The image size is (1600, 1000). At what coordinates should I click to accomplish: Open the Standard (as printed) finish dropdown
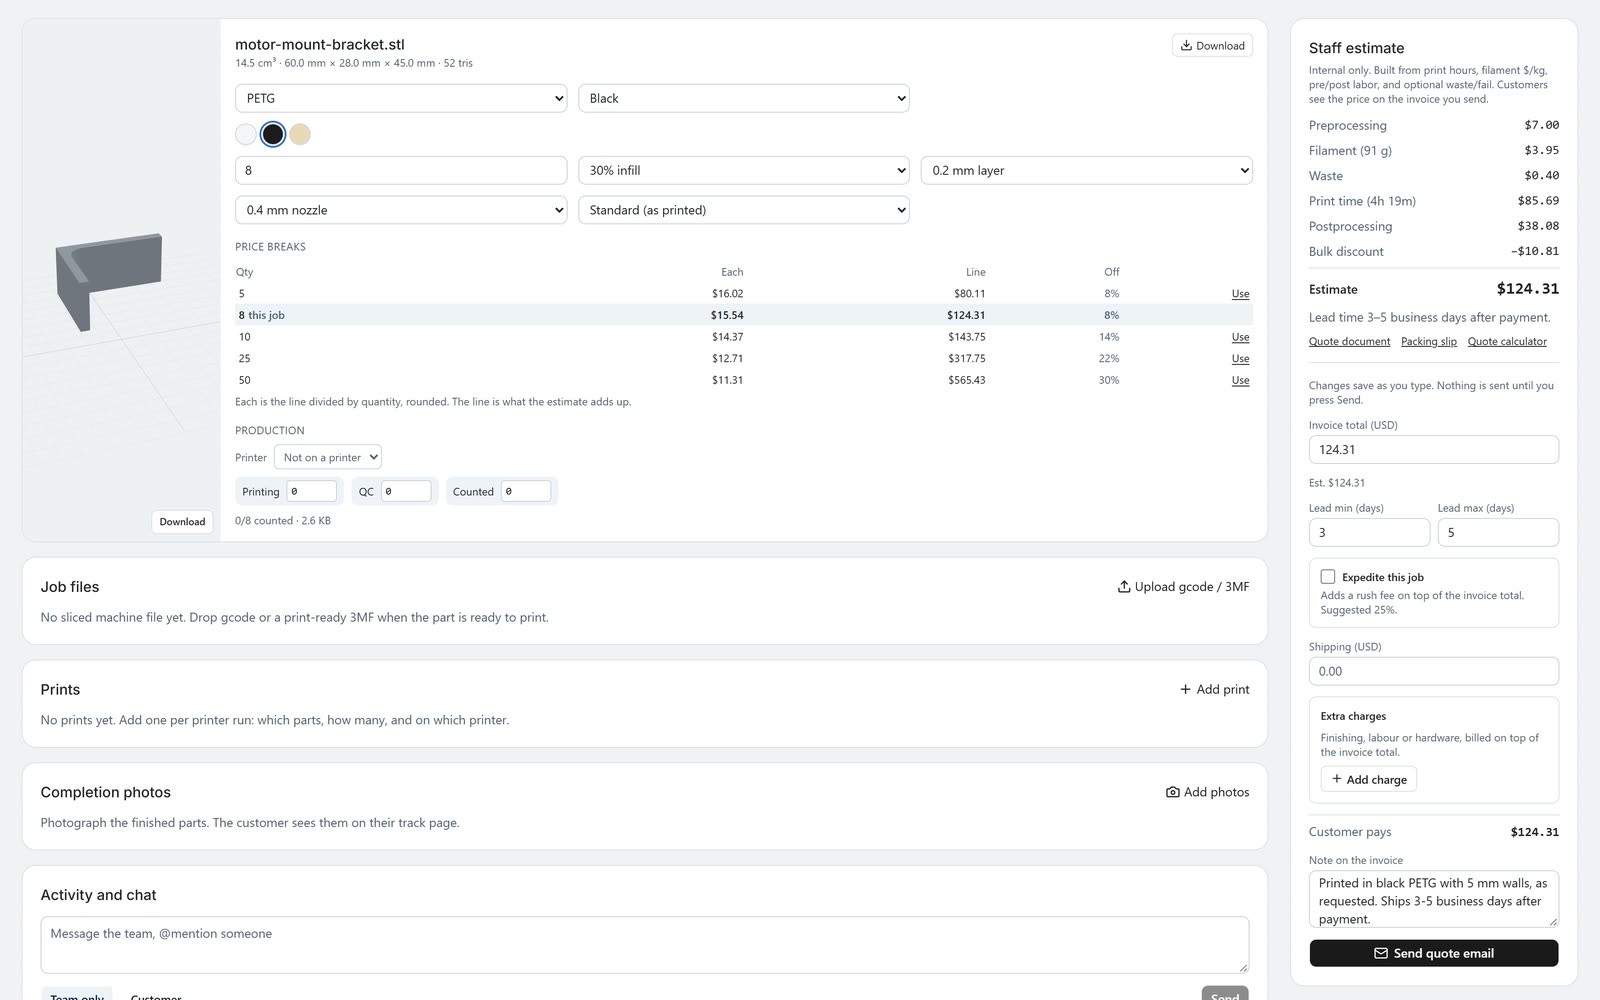pos(744,210)
